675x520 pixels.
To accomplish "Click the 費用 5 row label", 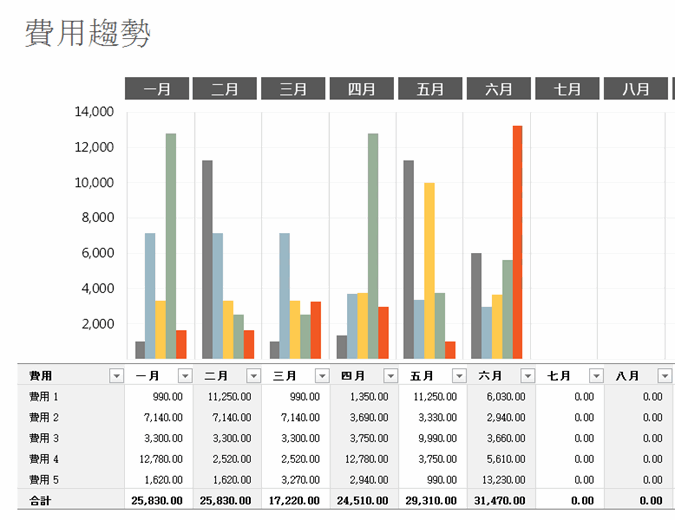I will coord(45,479).
